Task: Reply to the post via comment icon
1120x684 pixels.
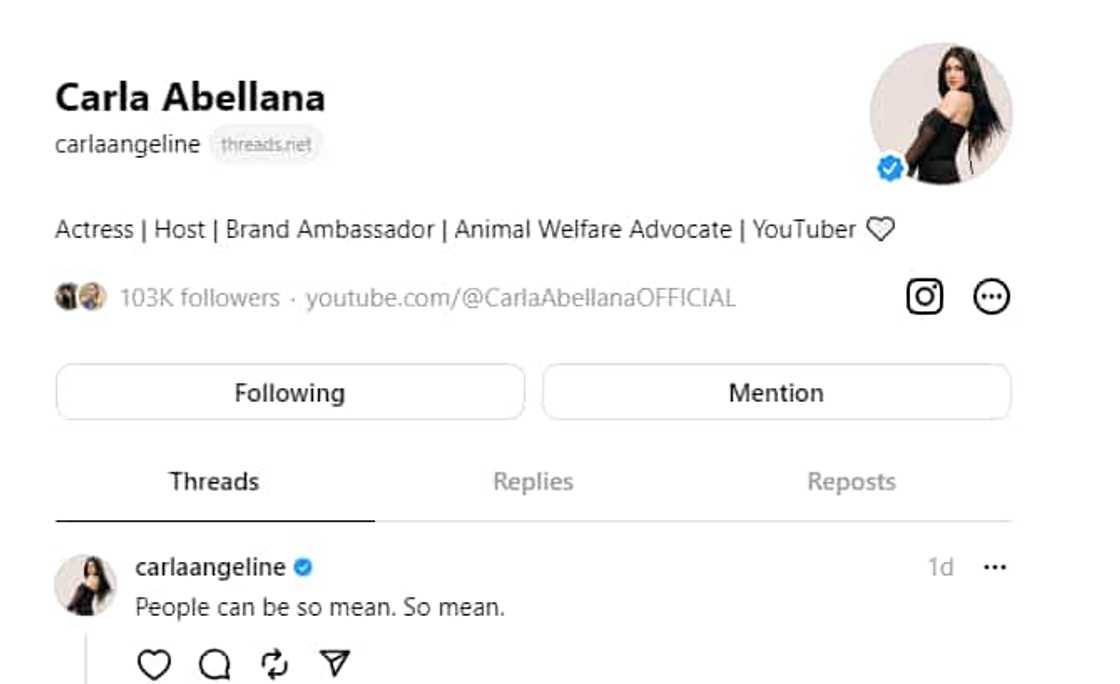Action: click(x=214, y=664)
